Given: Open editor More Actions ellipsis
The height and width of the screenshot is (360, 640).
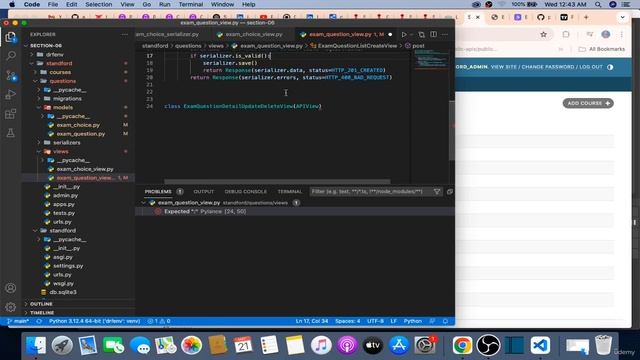Looking at the screenshot, I should coord(445,35).
